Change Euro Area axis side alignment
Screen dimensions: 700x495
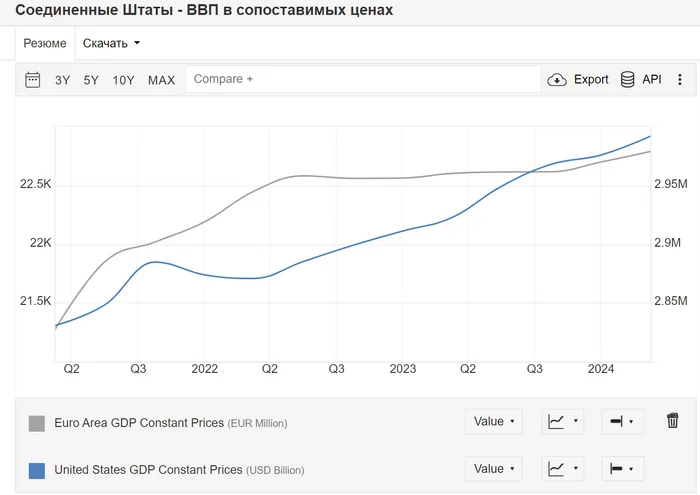click(x=622, y=421)
